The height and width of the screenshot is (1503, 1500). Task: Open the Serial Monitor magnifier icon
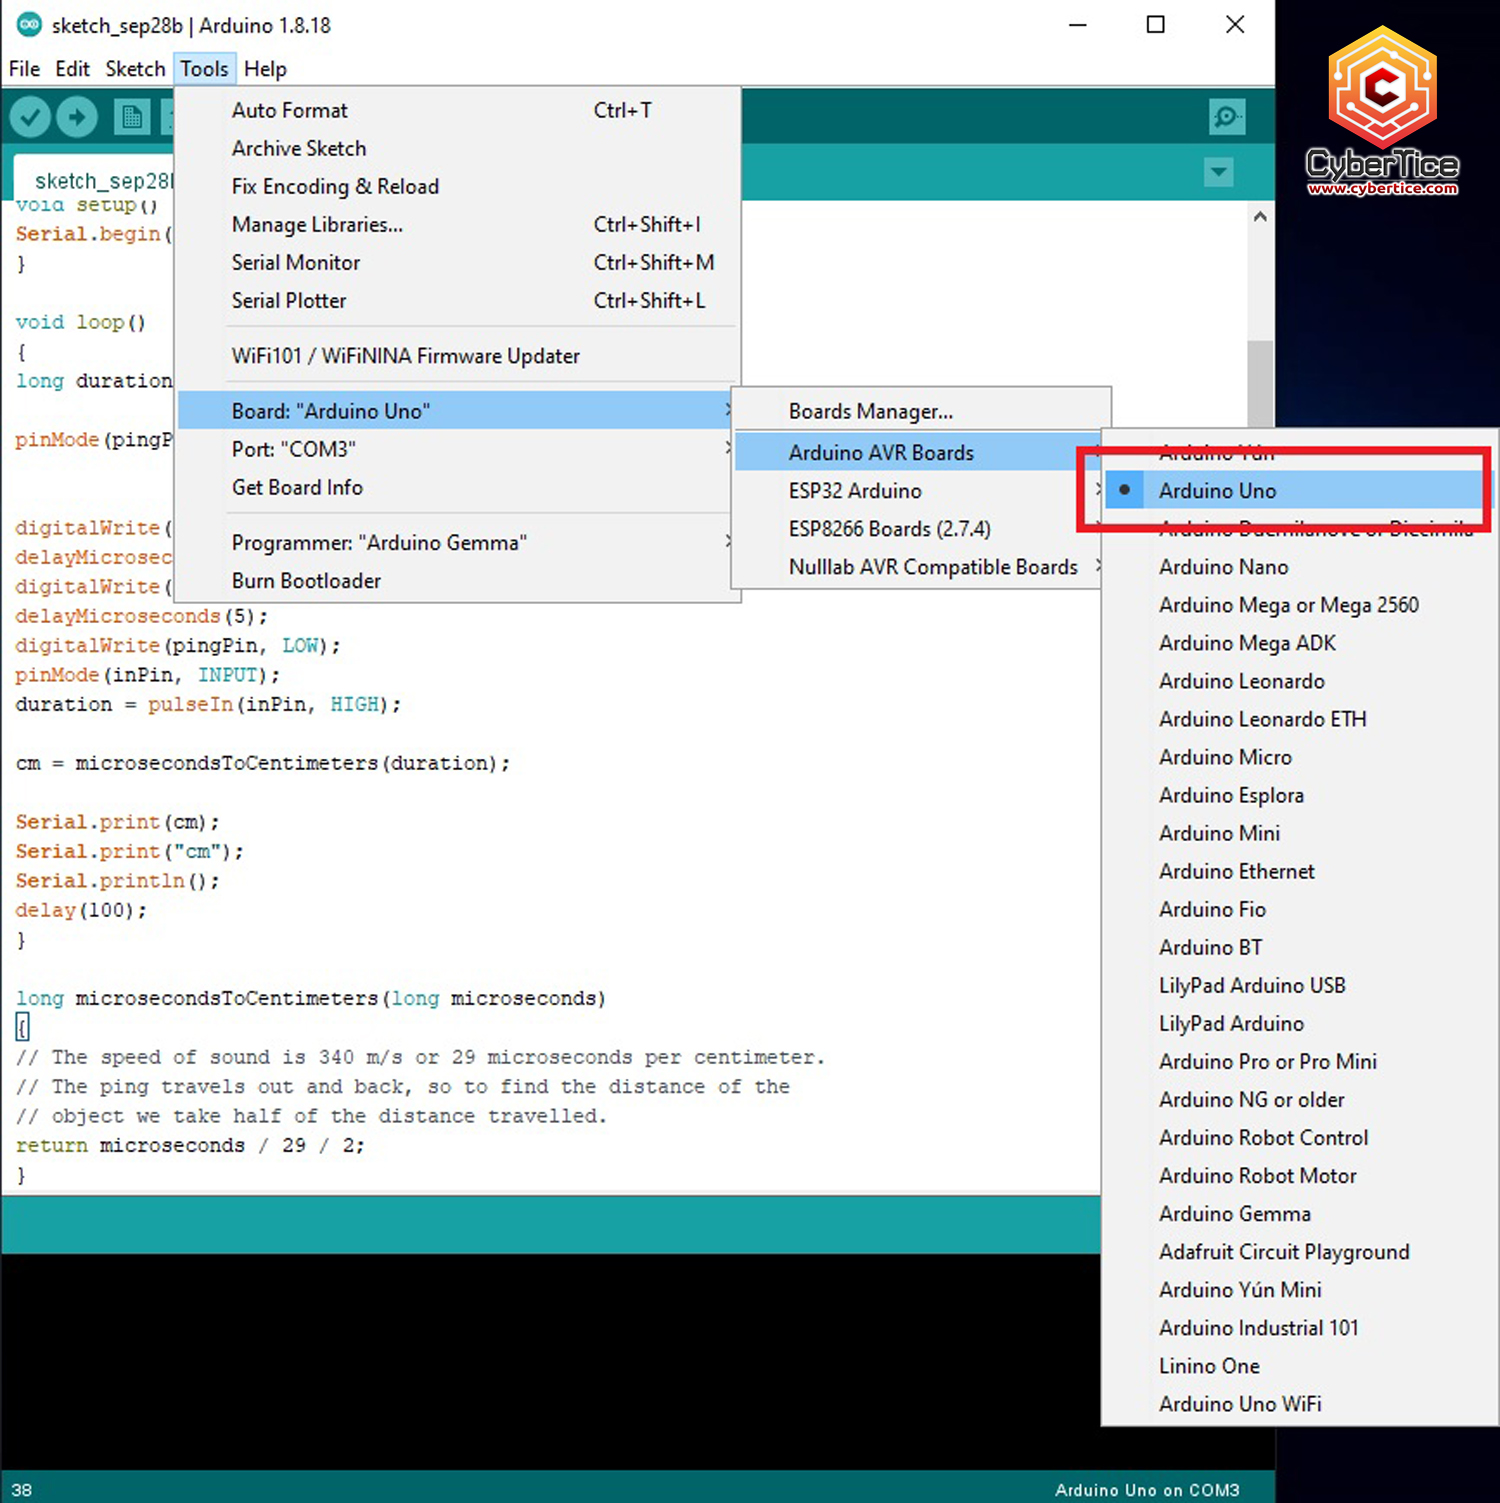click(1227, 116)
